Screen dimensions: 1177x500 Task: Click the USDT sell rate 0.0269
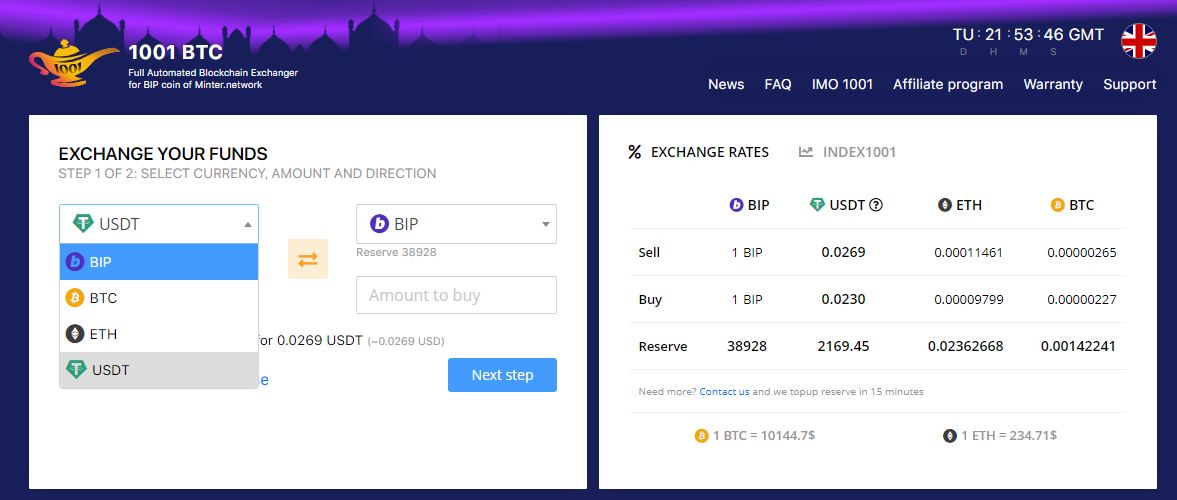coord(843,252)
